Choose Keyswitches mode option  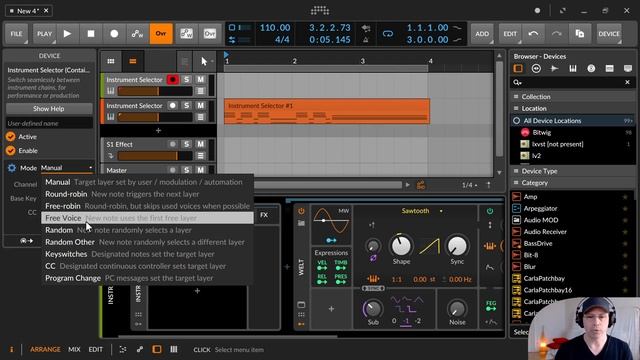click(147, 254)
